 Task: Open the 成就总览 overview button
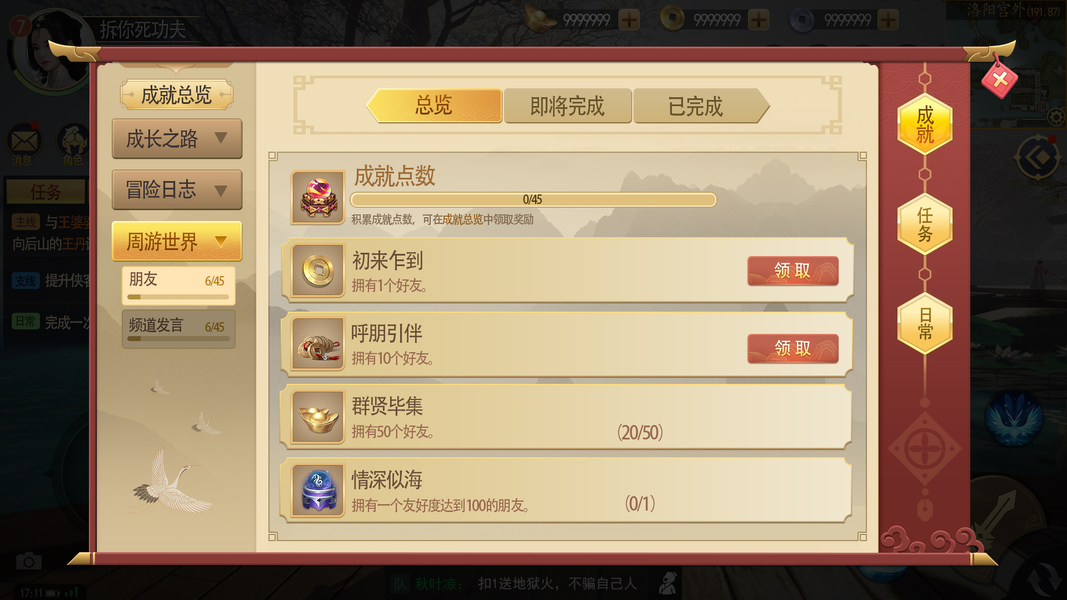(x=177, y=95)
